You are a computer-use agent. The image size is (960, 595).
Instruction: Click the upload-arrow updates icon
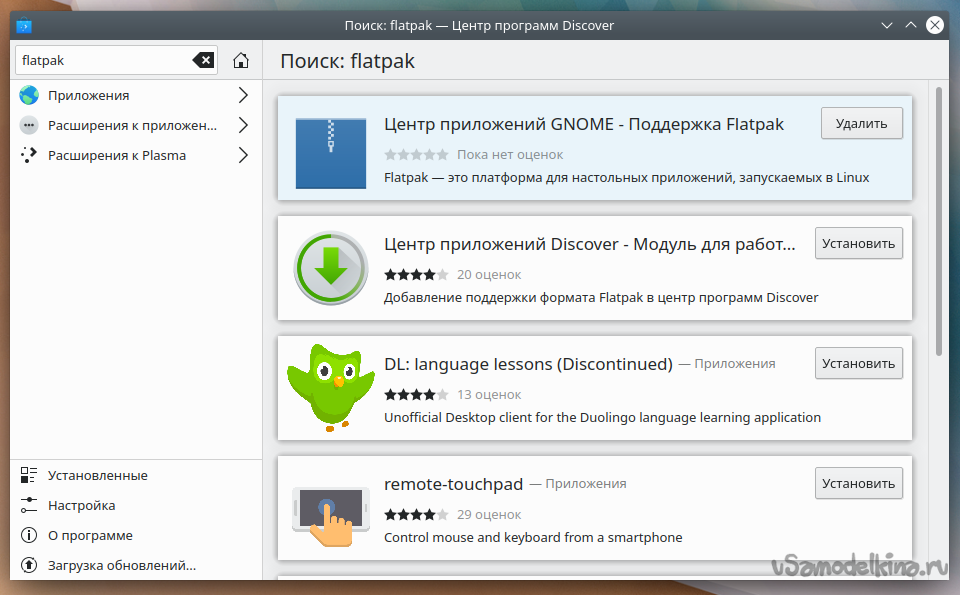click(29, 565)
